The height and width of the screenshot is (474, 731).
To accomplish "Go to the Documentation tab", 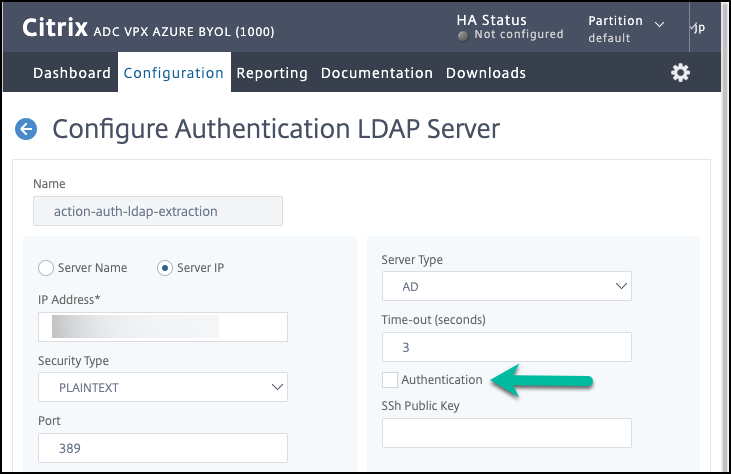I will 376,73.
